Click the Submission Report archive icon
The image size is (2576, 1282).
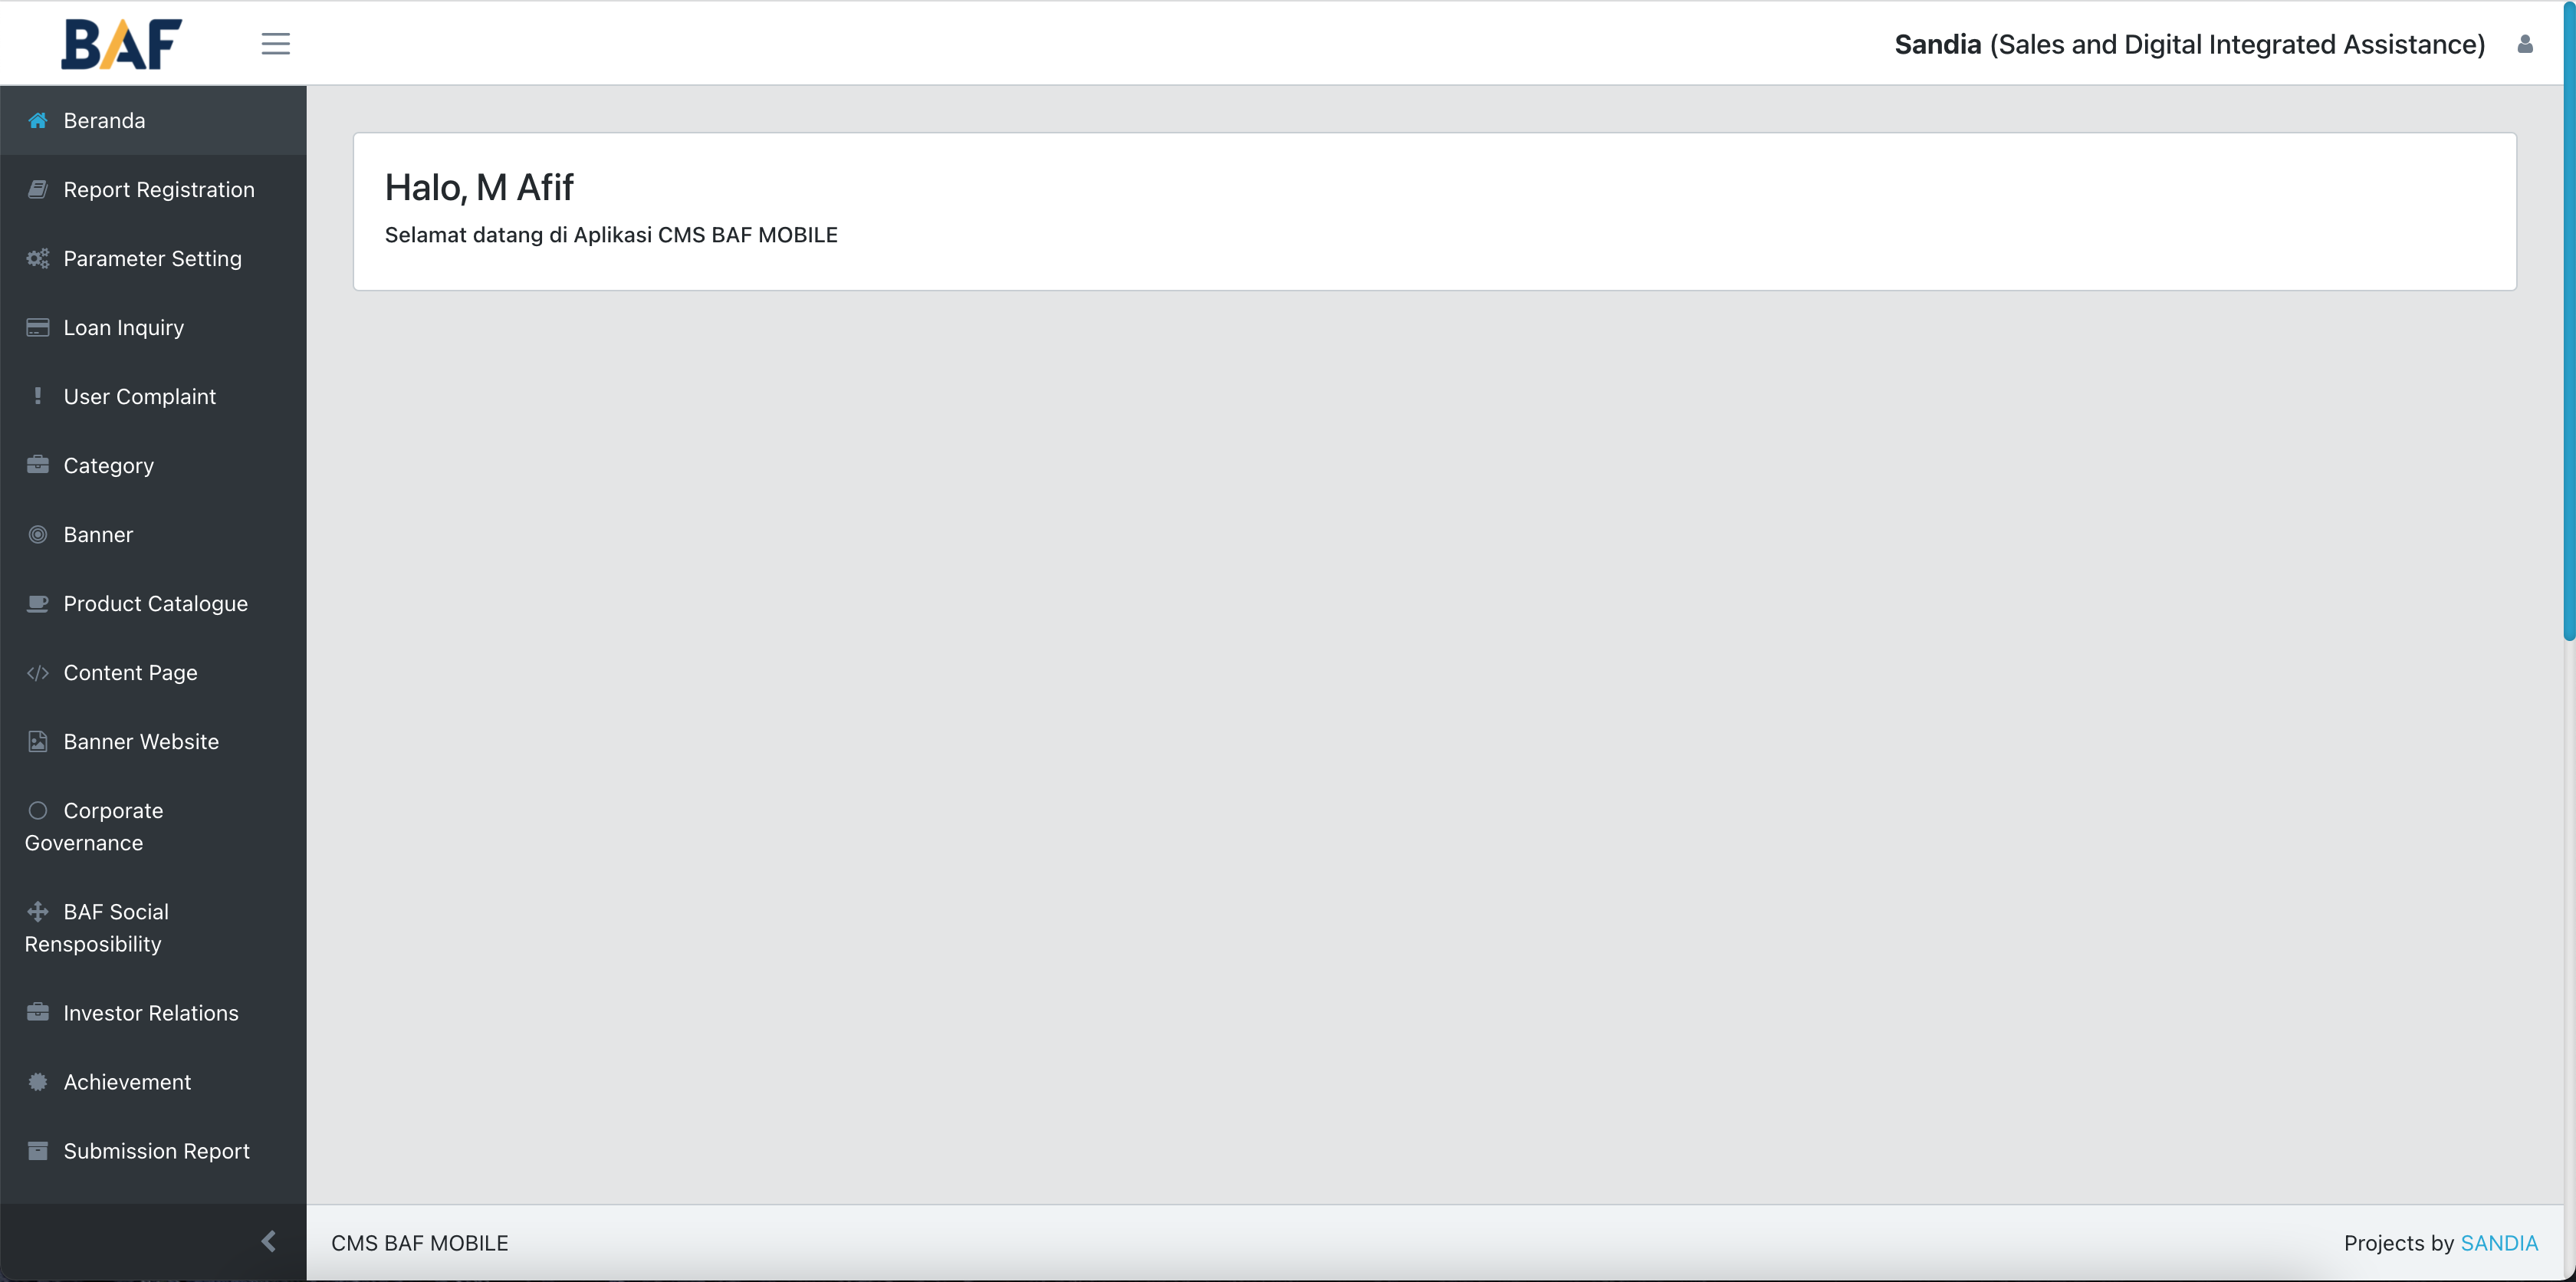(38, 1150)
